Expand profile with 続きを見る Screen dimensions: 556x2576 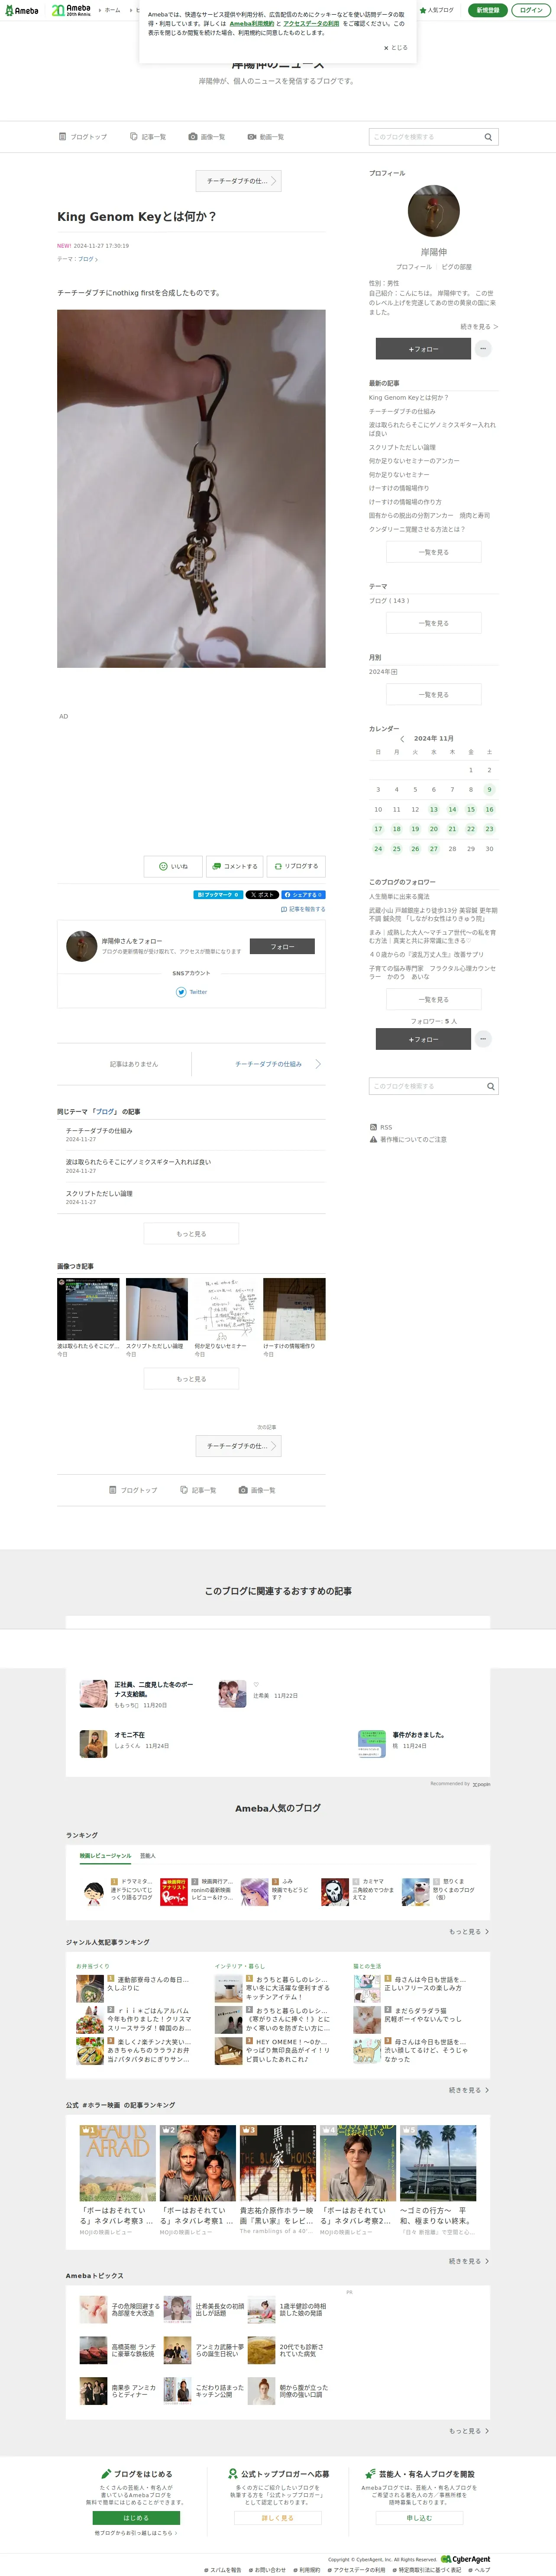(x=479, y=327)
